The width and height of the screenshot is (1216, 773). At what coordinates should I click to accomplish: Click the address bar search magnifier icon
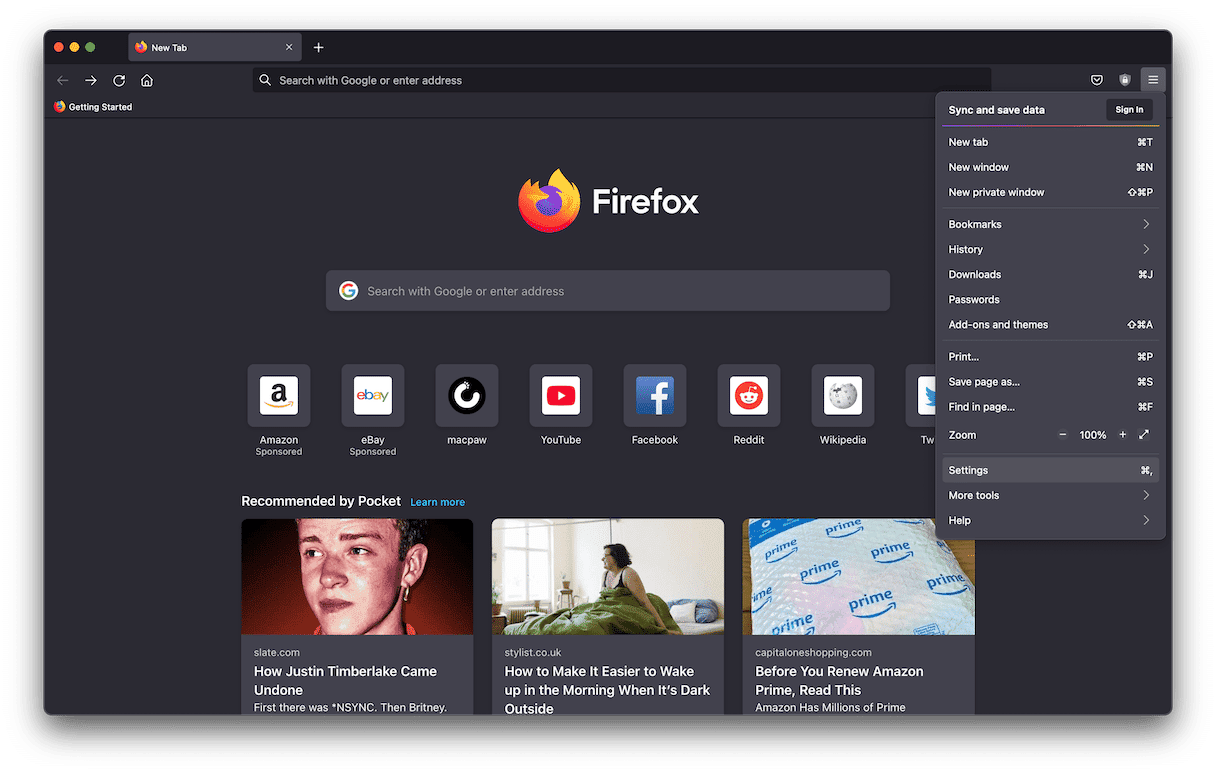(x=265, y=80)
